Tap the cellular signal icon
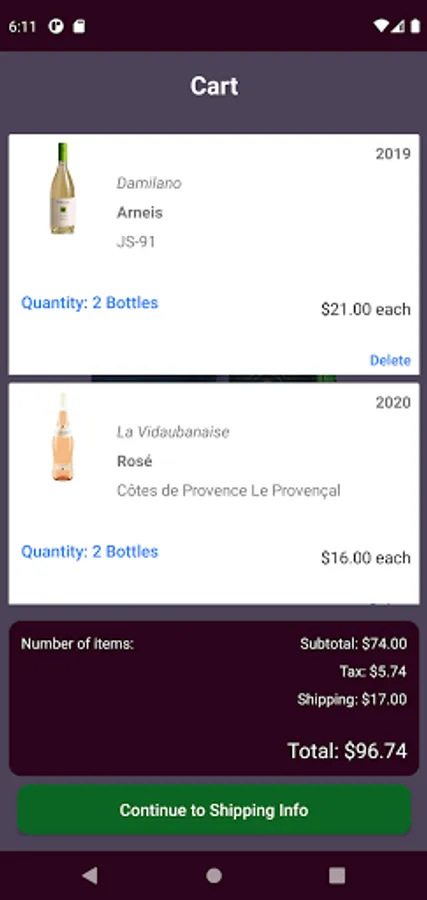The width and height of the screenshot is (427, 900). pyautogui.click(x=398, y=26)
